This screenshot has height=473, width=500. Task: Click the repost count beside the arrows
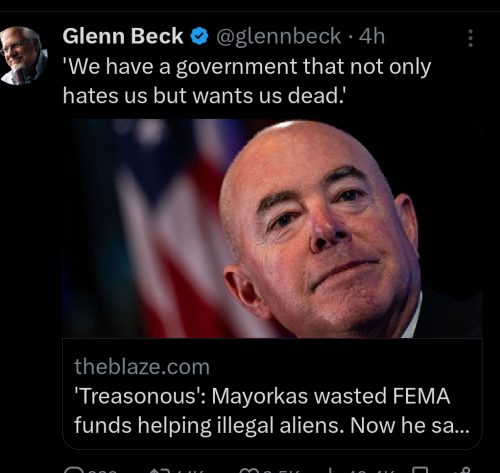point(187,471)
